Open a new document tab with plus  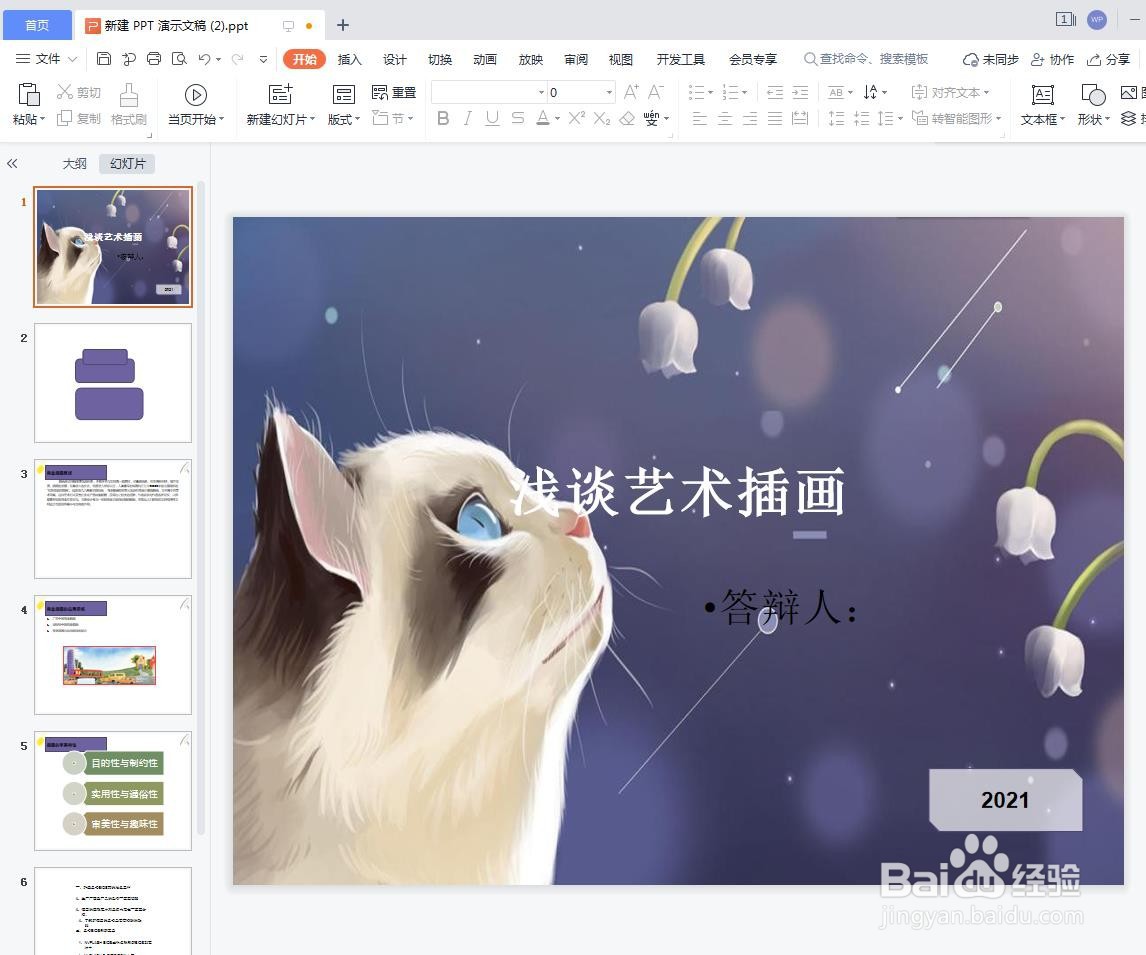tap(342, 26)
